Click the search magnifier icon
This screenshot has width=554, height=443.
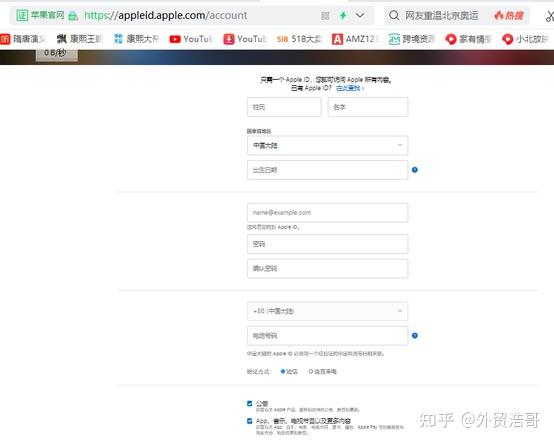[x=394, y=16]
